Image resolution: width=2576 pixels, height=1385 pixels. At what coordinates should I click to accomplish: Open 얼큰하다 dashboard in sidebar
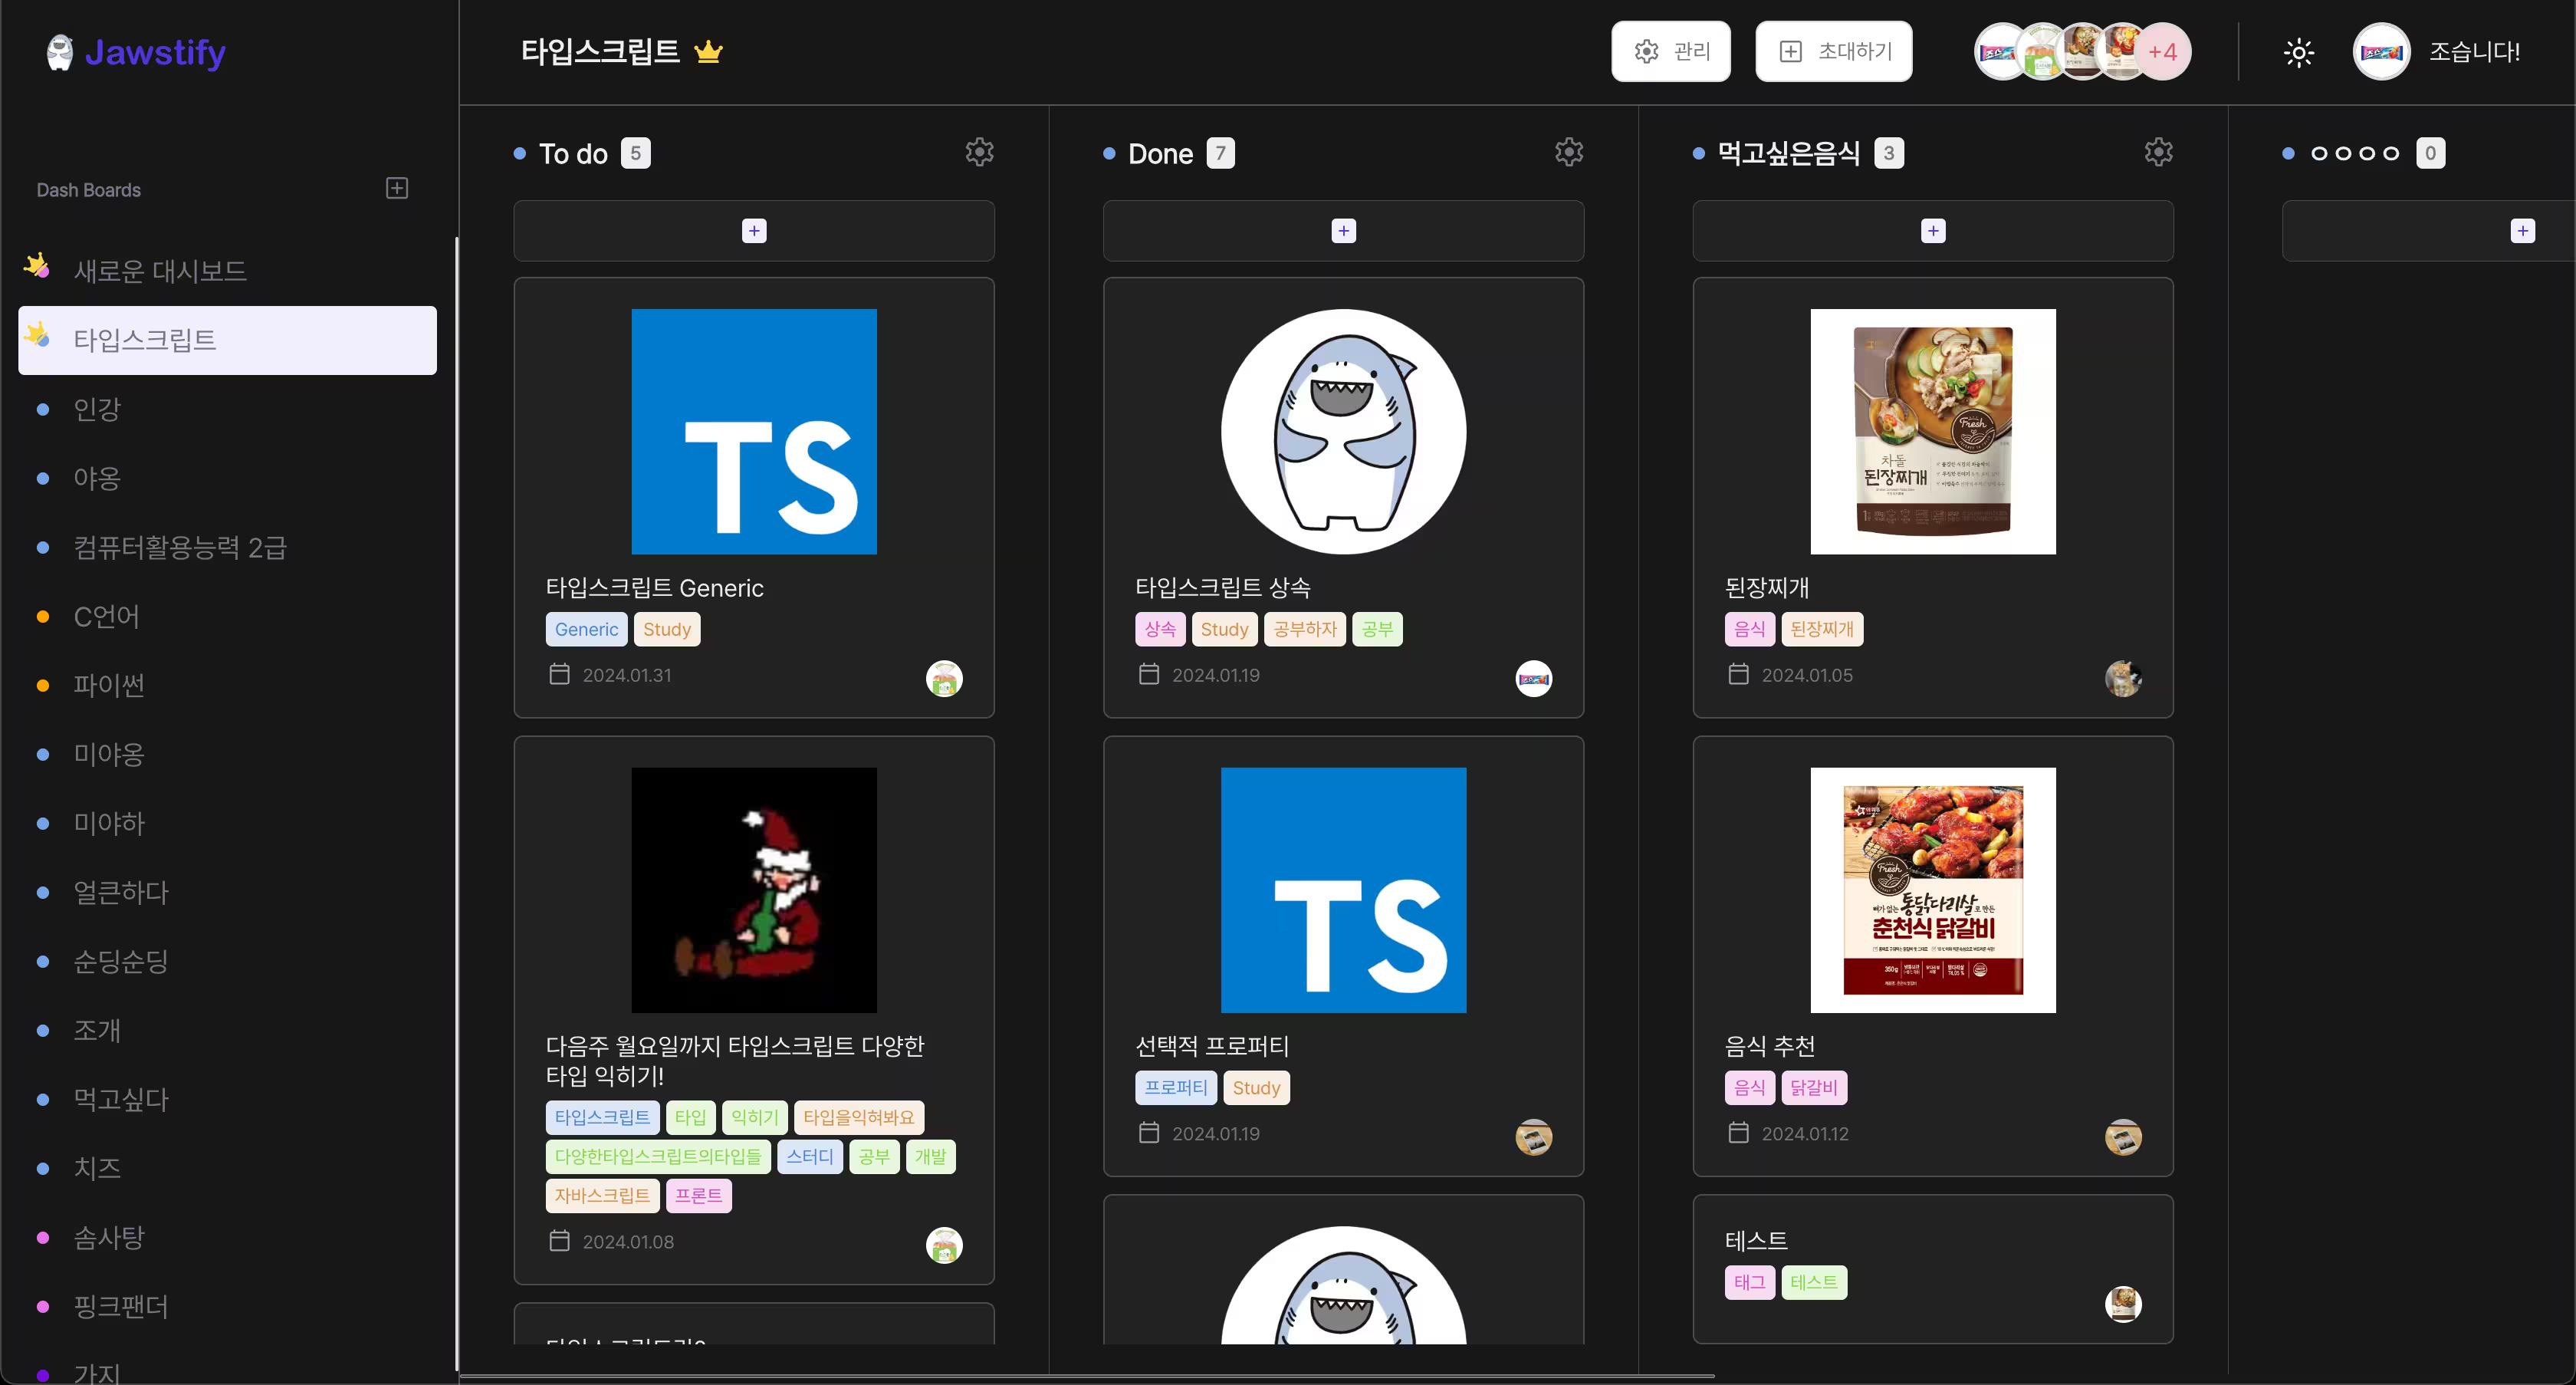pos(227,892)
